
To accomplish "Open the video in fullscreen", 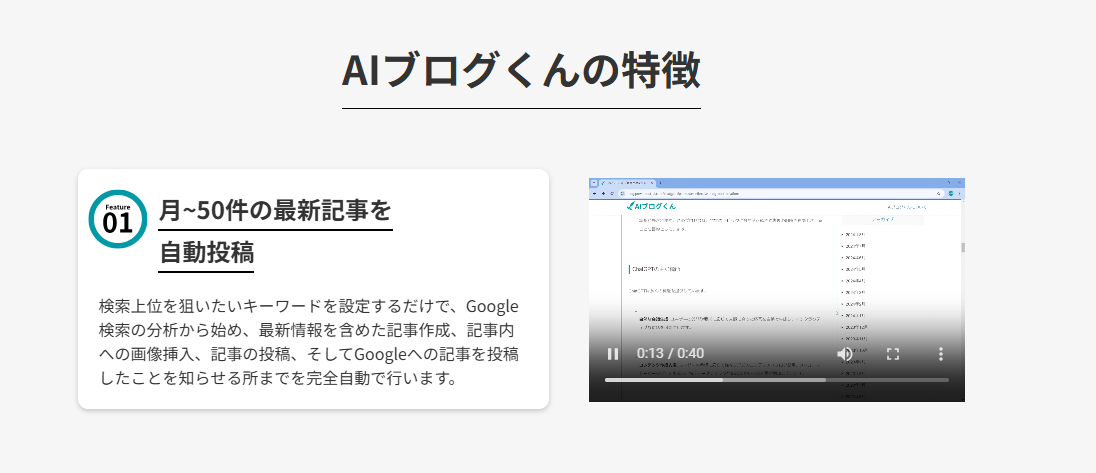I will click(893, 354).
